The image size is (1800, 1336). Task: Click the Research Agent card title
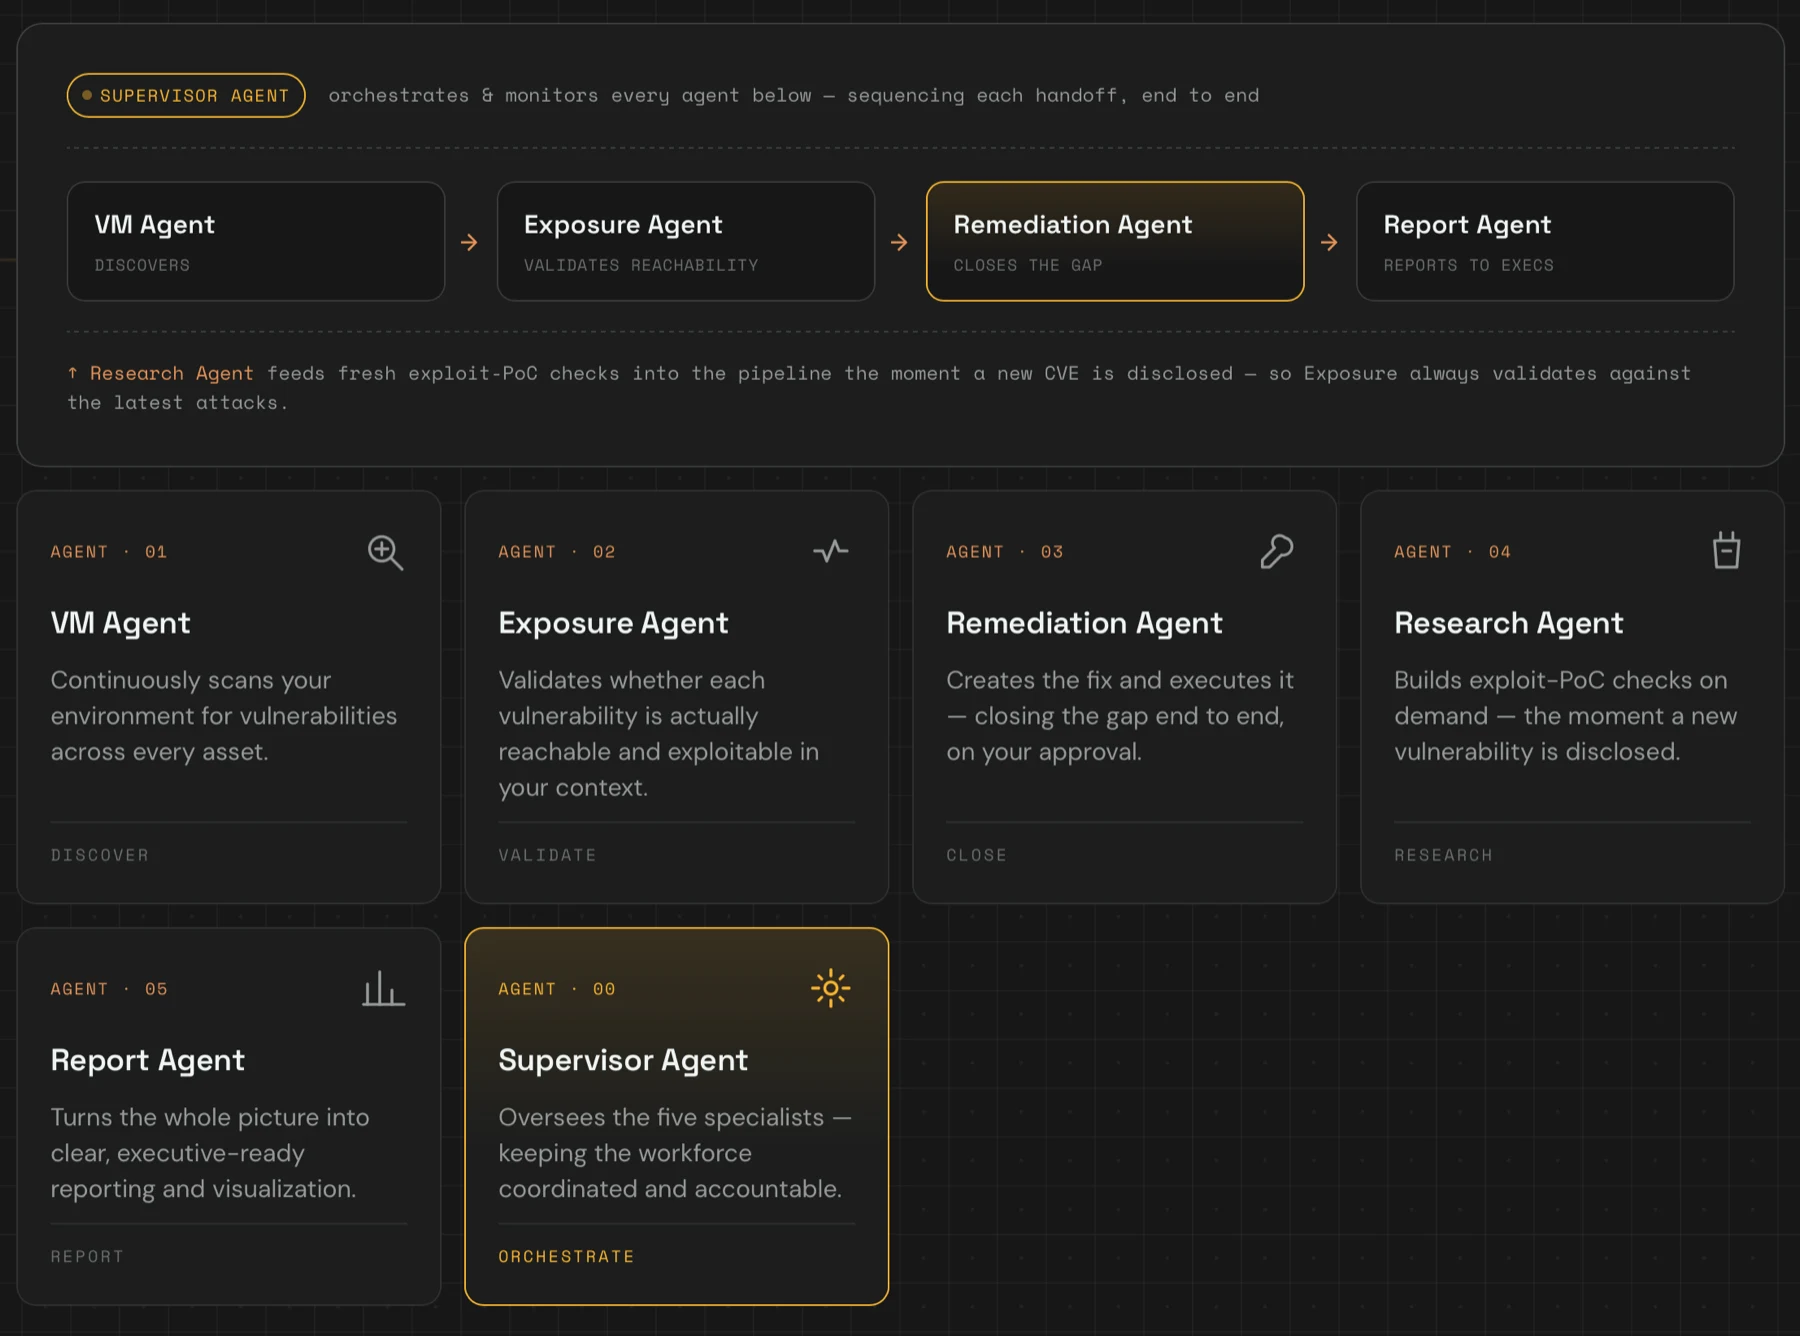pyautogui.click(x=1508, y=623)
